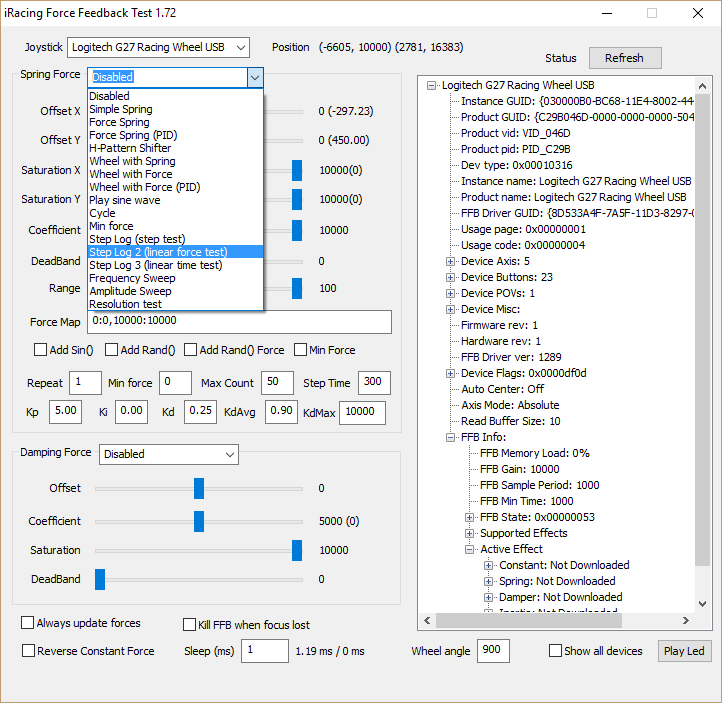Click the Kp value field

[x=66, y=412]
